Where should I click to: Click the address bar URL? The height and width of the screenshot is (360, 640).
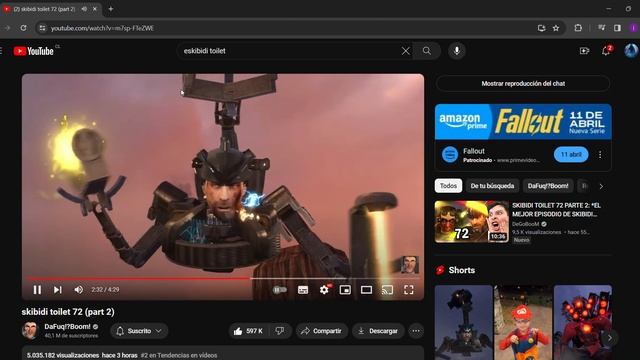(102, 28)
